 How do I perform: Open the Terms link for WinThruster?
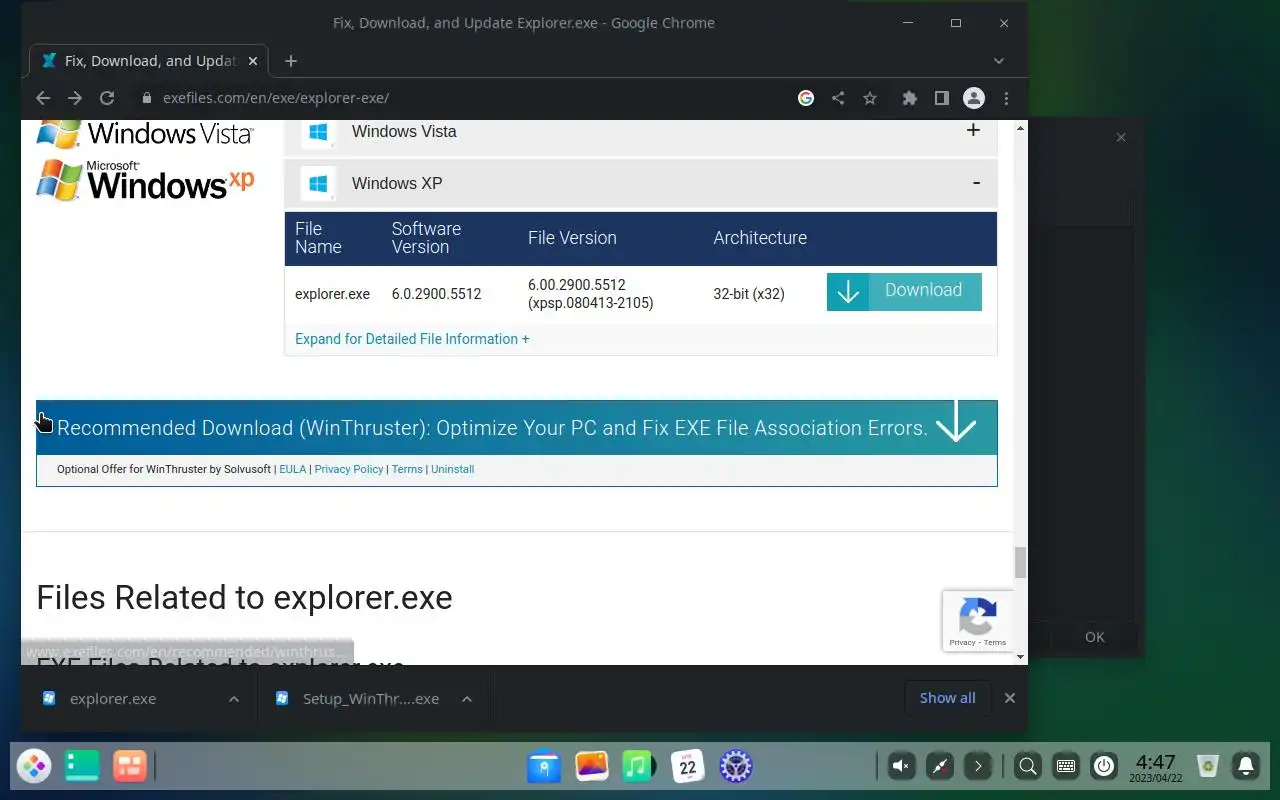pyautogui.click(x=407, y=469)
